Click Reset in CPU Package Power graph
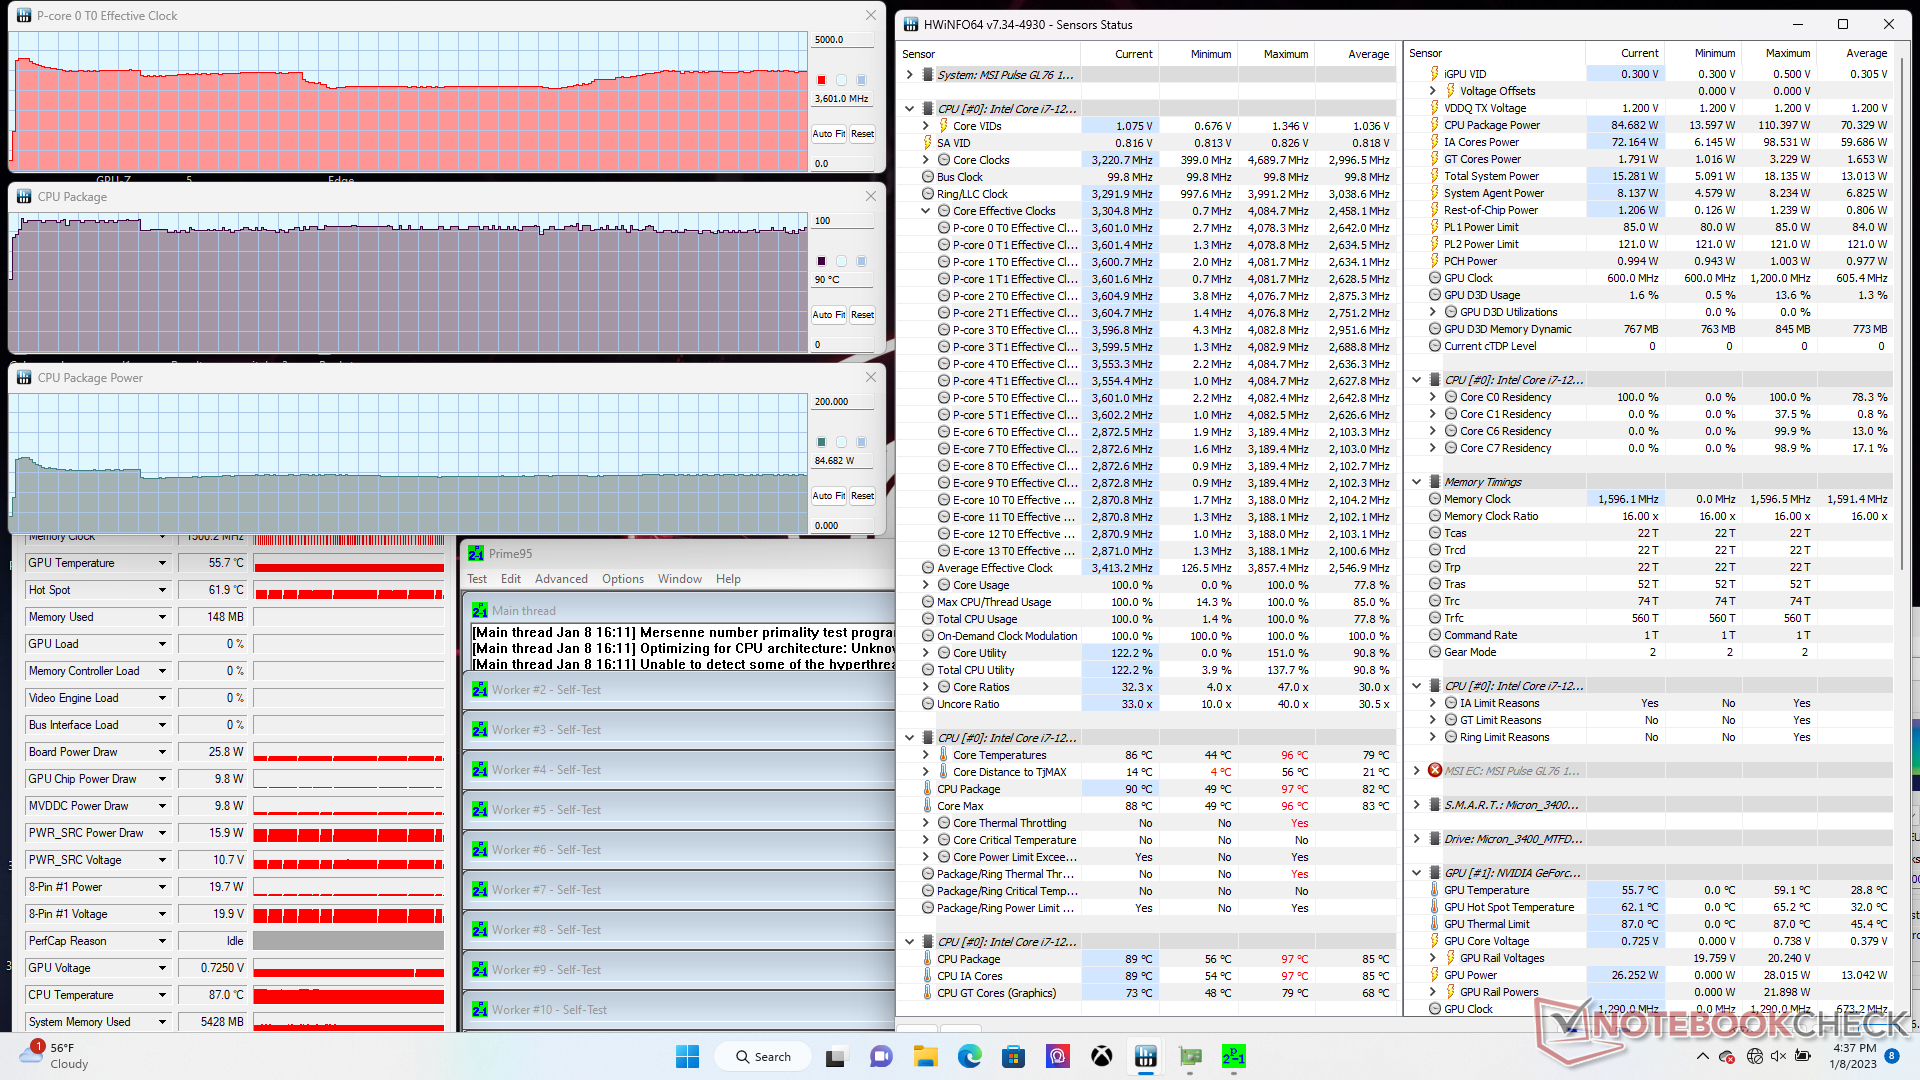 pos(862,496)
